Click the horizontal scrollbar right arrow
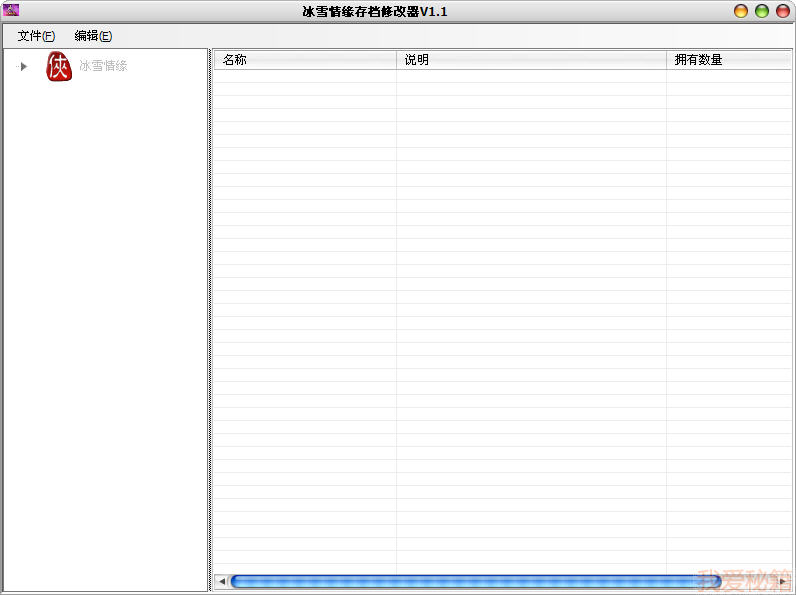The image size is (796, 595). click(x=782, y=581)
